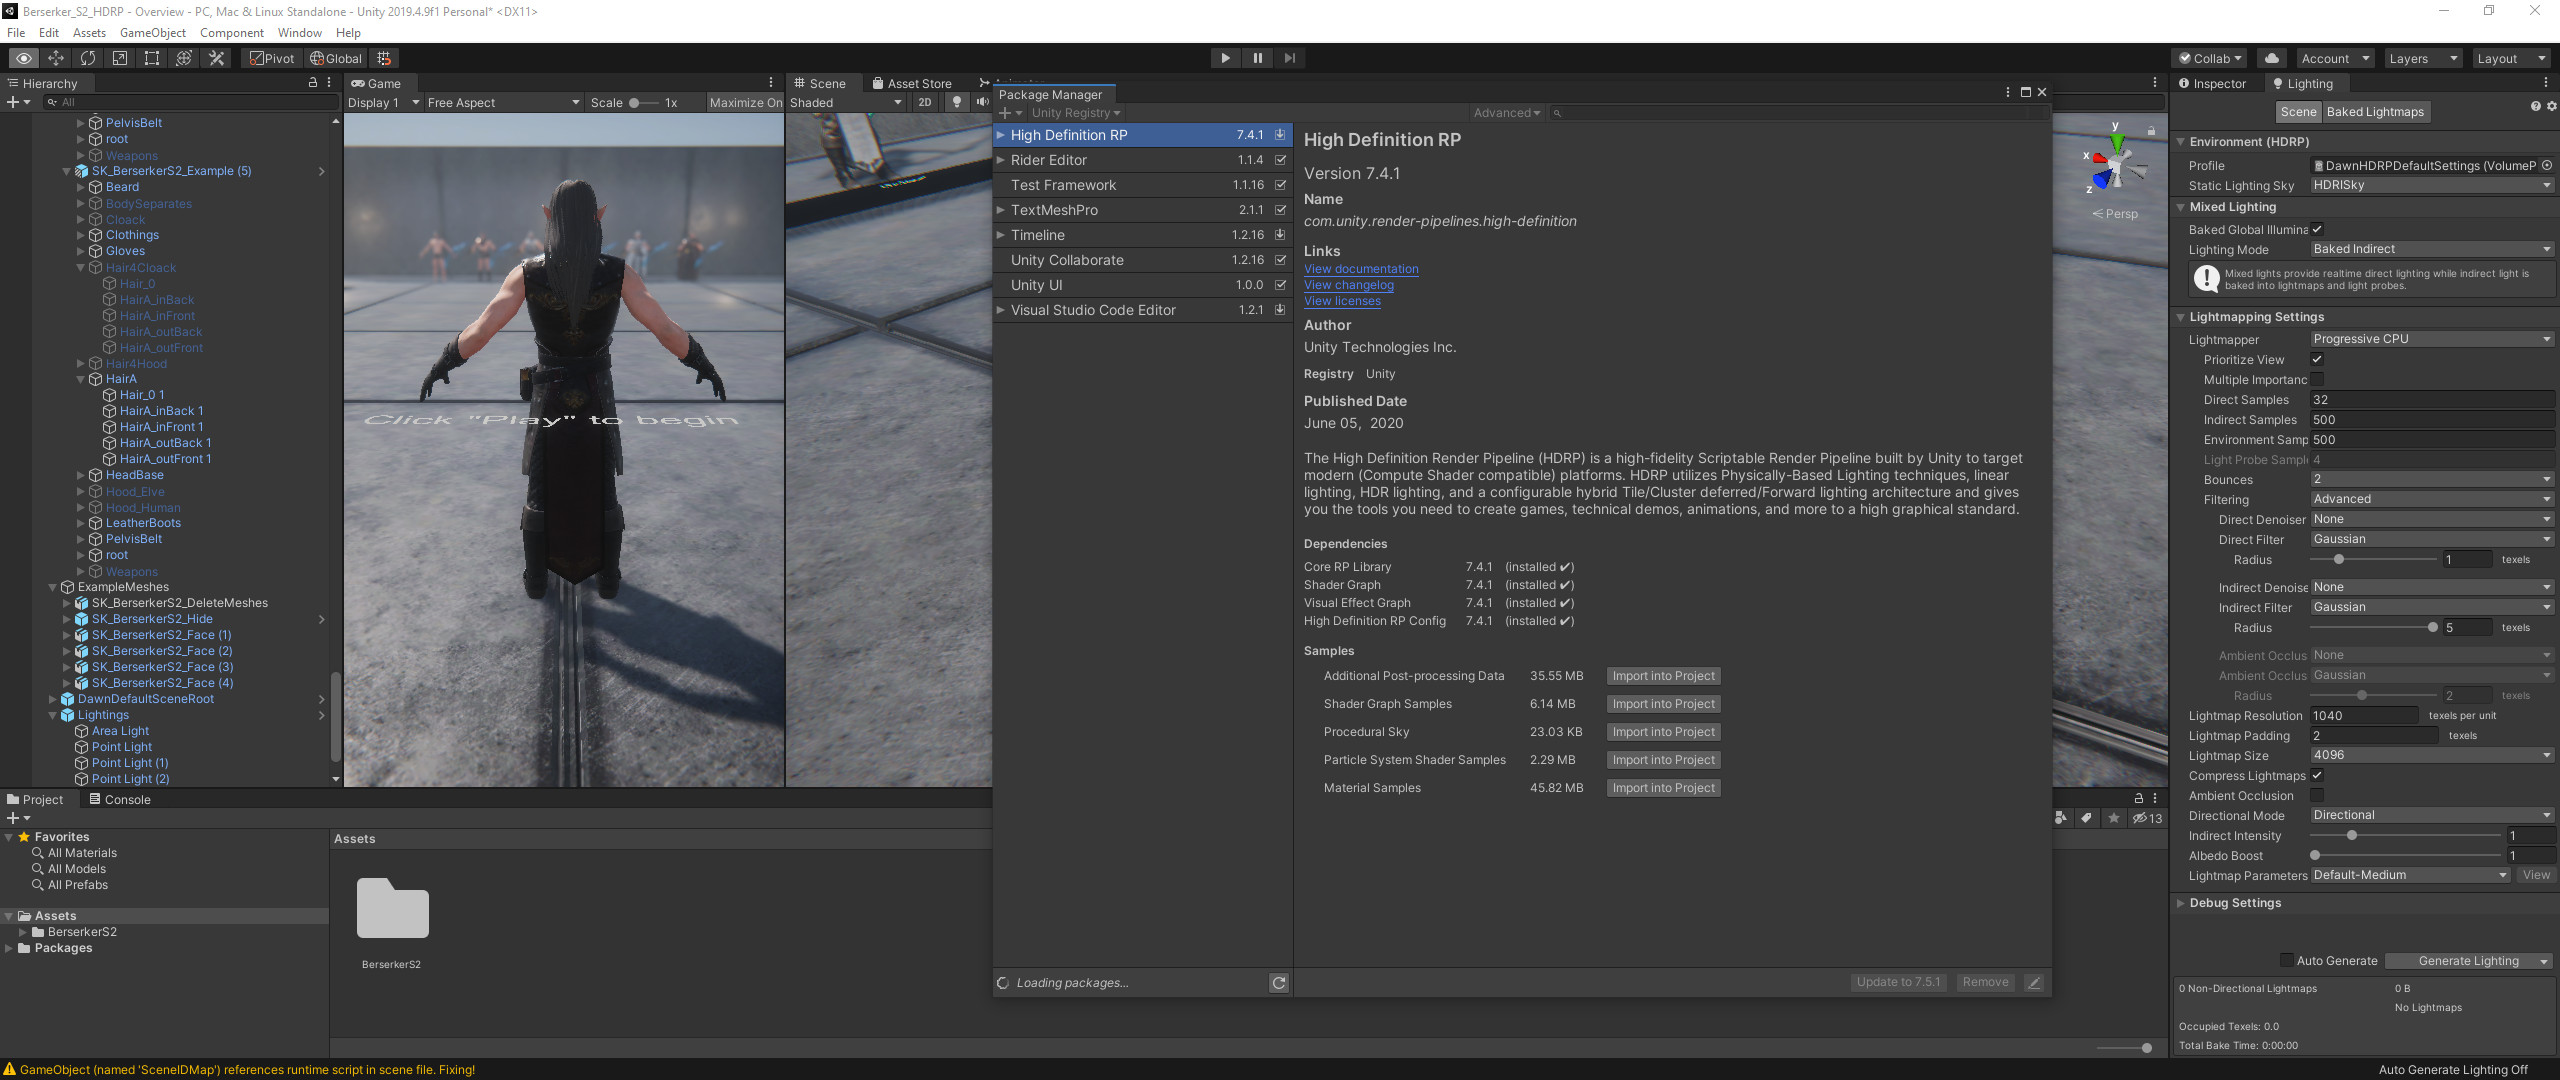Open Lightmap Size dropdown
Screen dimensions: 2560x1080
point(2432,755)
